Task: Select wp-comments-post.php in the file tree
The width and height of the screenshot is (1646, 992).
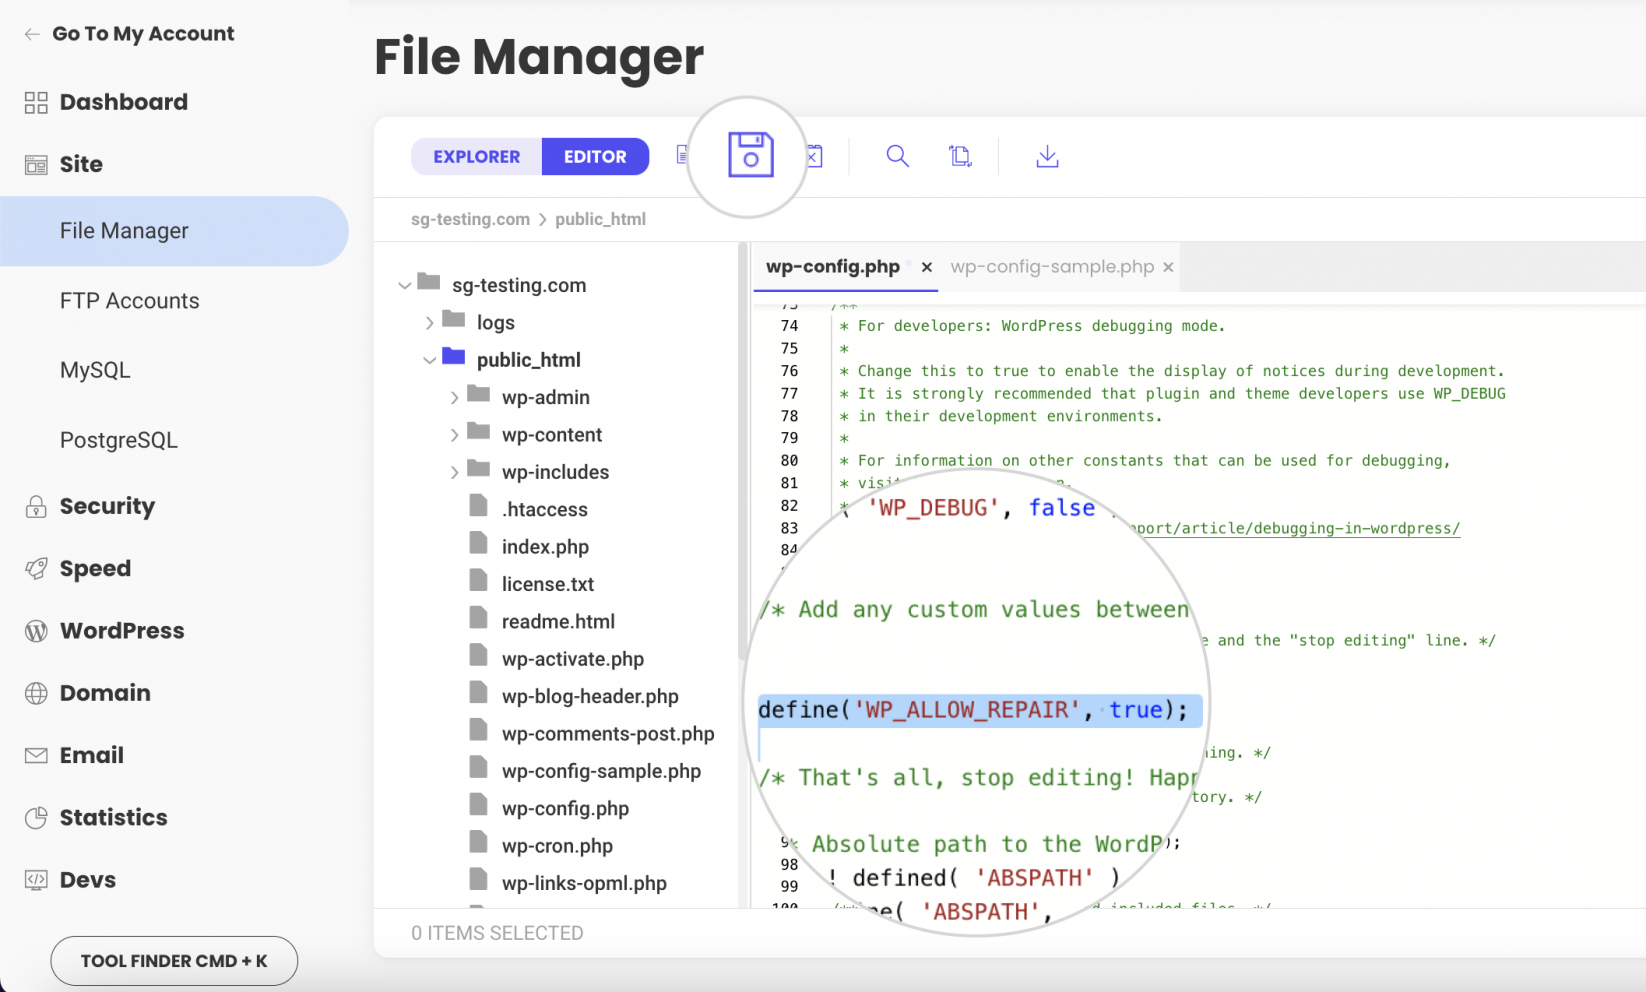Action: (608, 734)
